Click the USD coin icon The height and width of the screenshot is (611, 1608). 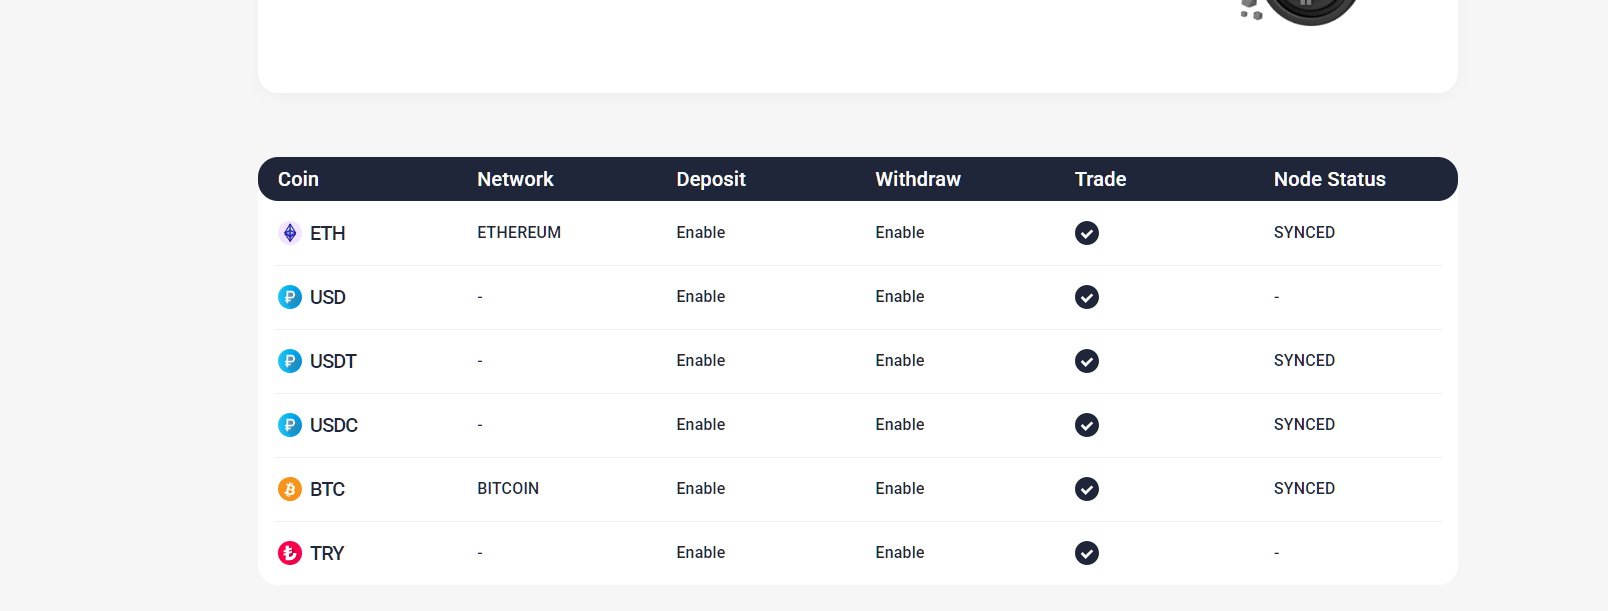[x=290, y=297]
